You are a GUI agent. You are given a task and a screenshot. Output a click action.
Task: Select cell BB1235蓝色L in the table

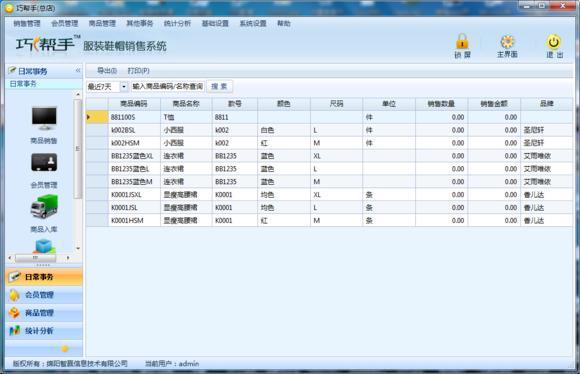point(134,169)
